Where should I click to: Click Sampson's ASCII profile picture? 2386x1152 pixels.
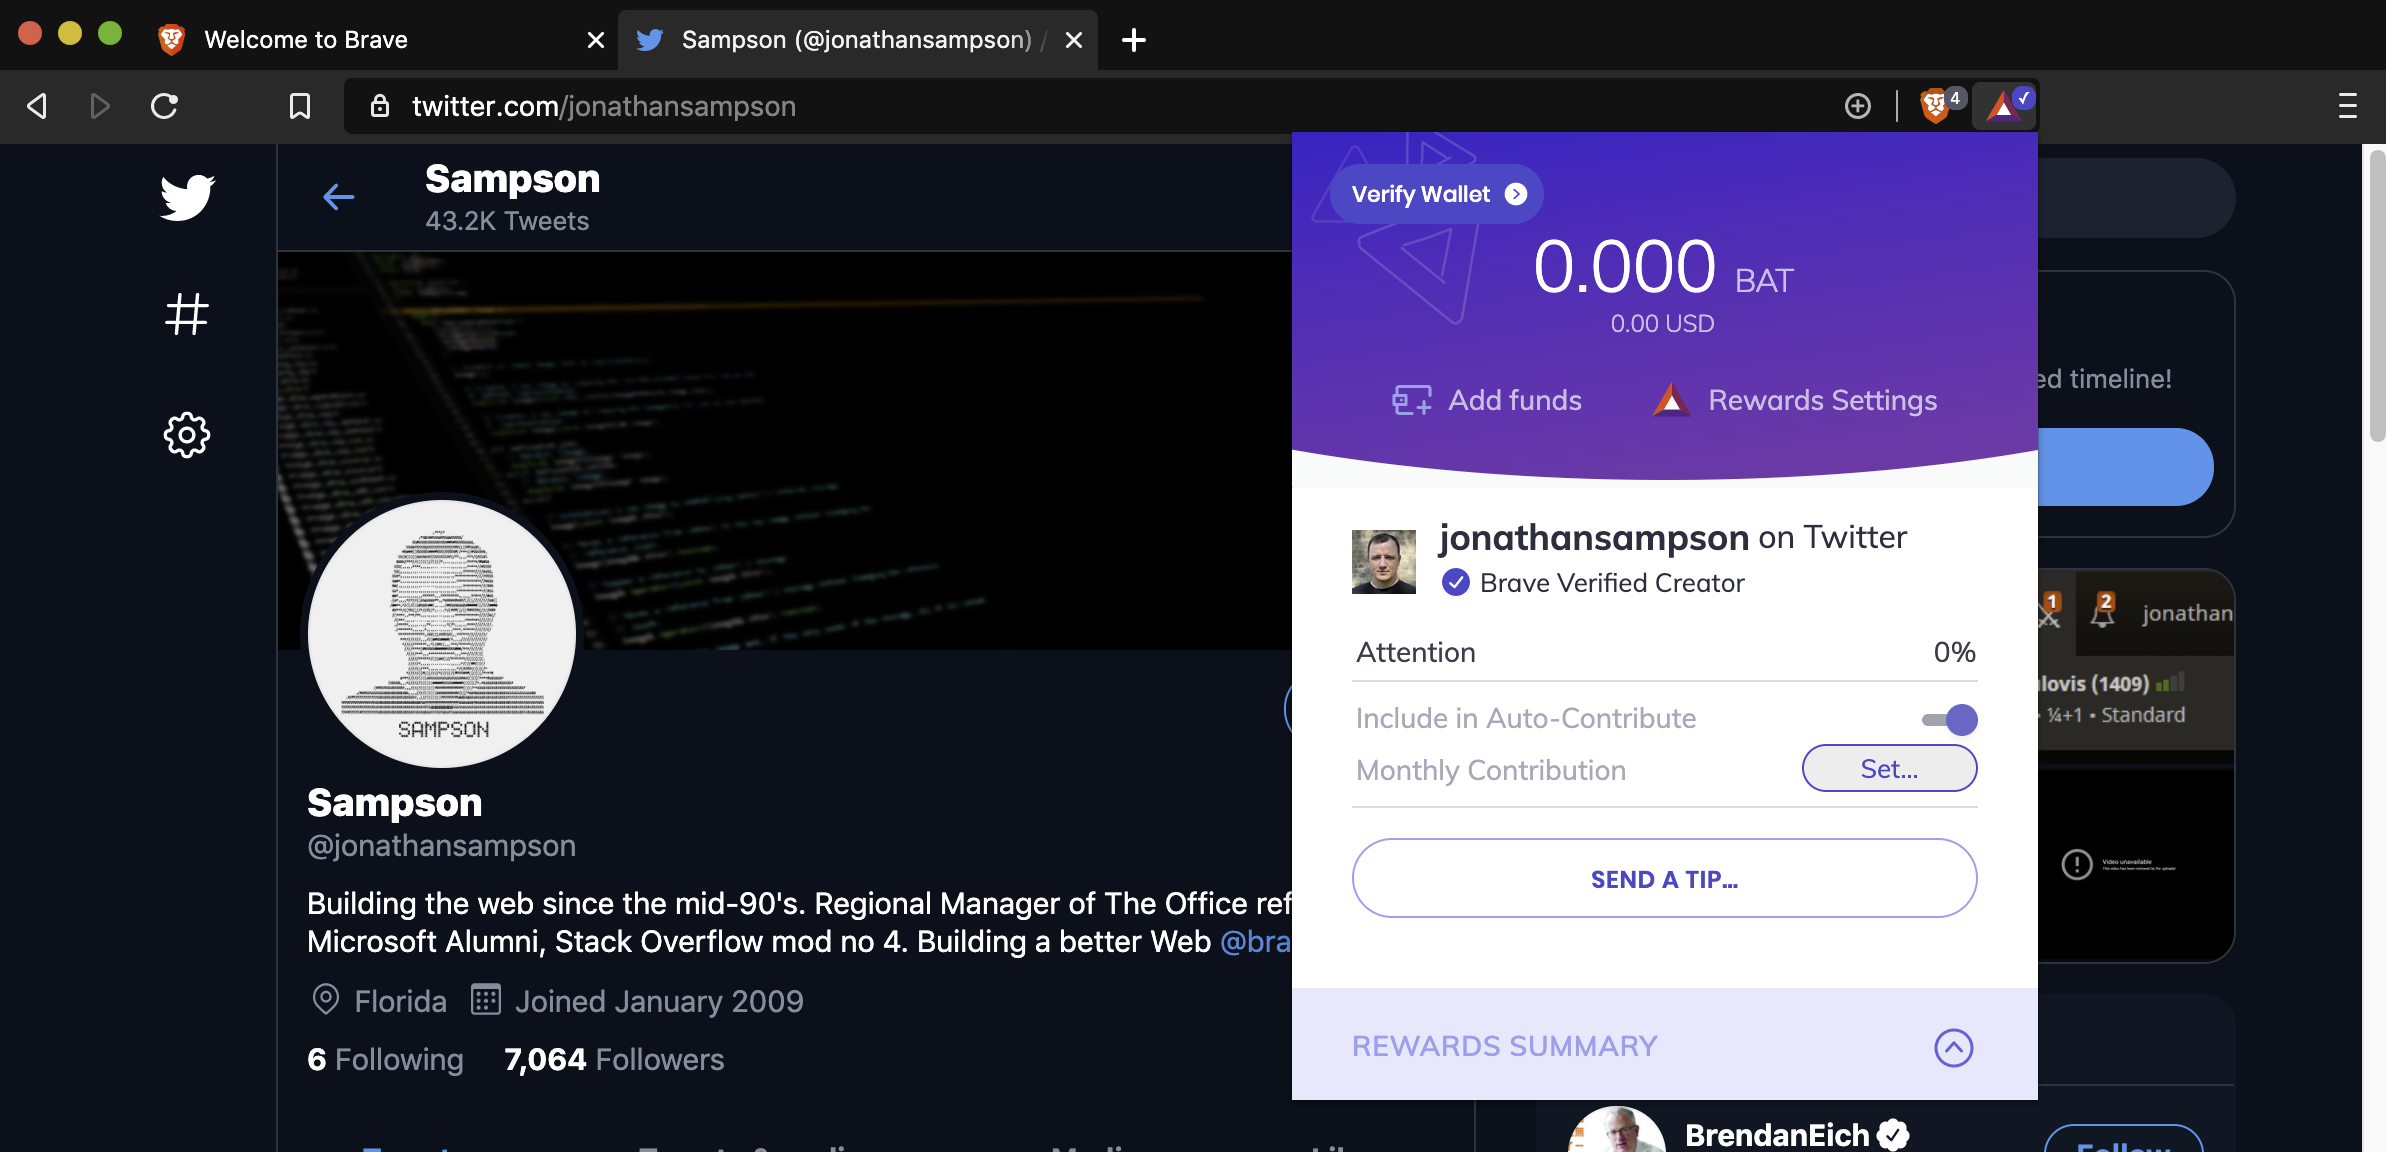click(x=442, y=634)
